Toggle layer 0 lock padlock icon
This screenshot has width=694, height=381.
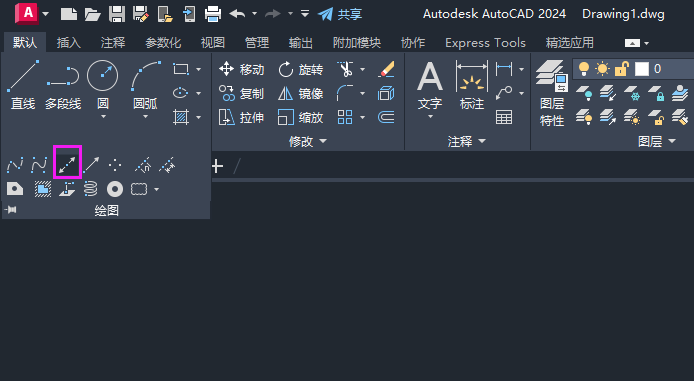621,69
